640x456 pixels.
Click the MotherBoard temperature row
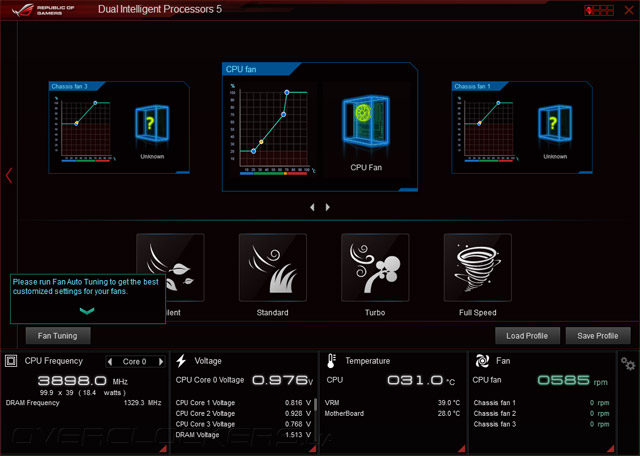click(392, 414)
